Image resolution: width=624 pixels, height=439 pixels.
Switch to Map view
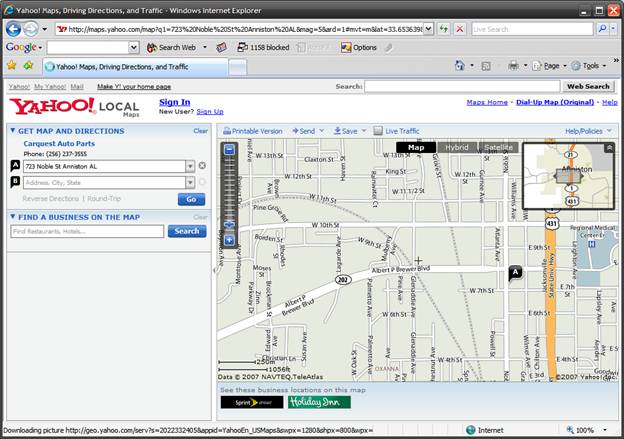(416, 147)
